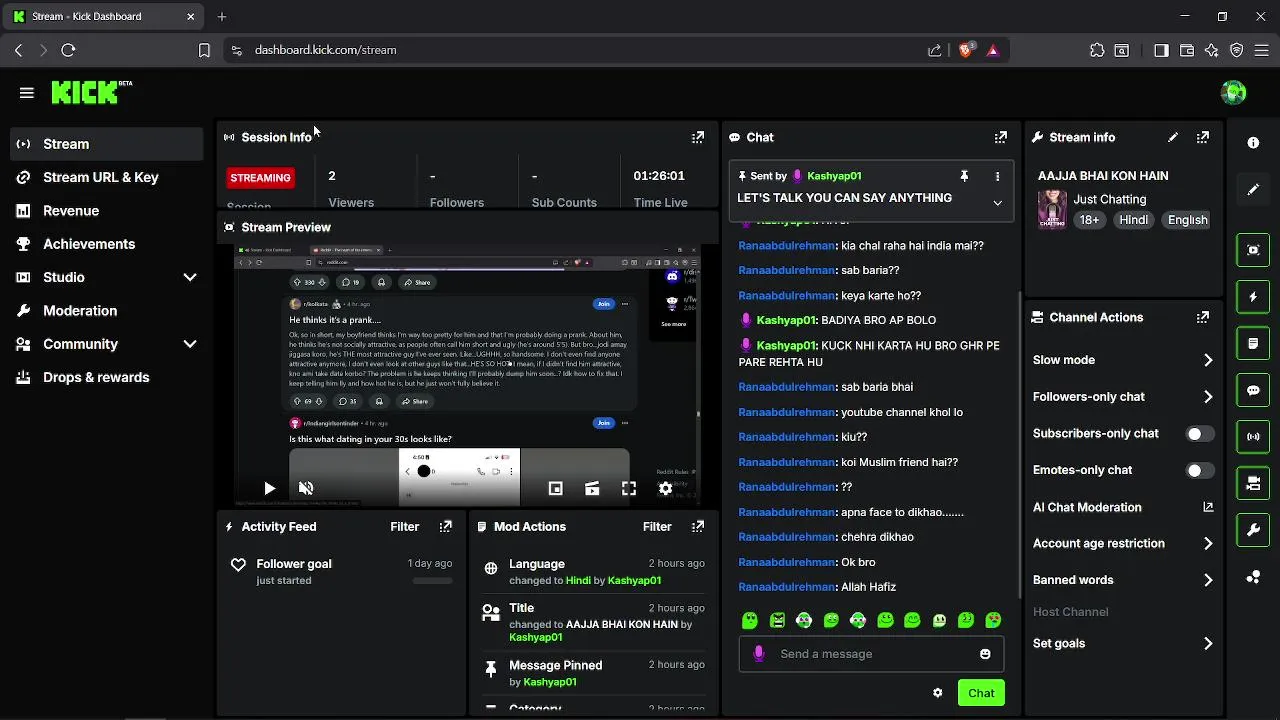Toggle camera widget icon in right sidebar

pos(1253,483)
